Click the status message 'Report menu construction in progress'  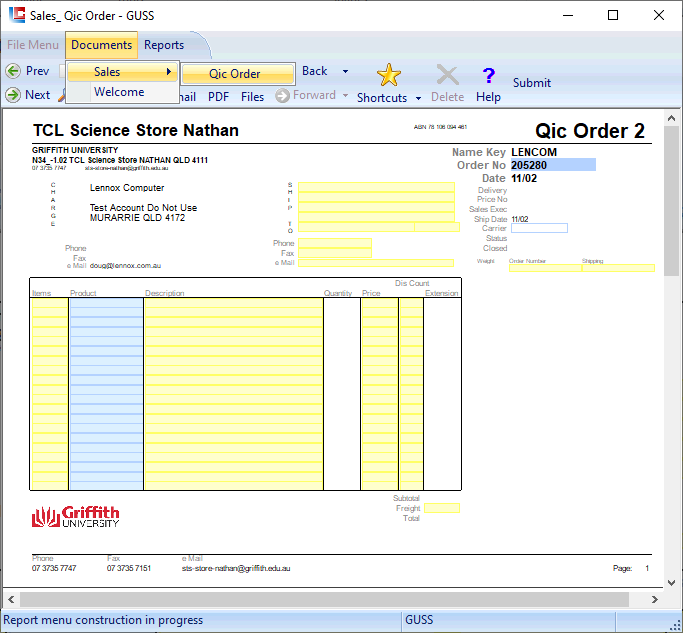pyautogui.click(x=103, y=620)
